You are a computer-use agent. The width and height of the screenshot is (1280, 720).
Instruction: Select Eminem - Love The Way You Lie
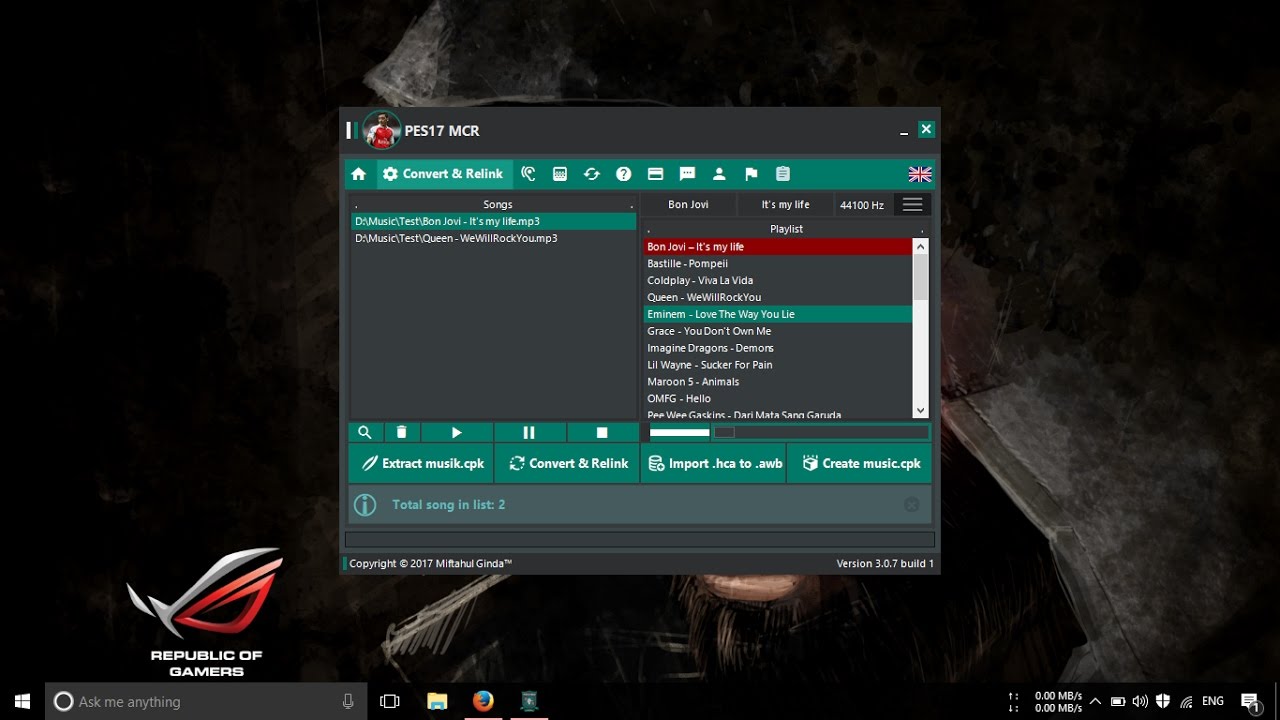click(x=778, y=314)
